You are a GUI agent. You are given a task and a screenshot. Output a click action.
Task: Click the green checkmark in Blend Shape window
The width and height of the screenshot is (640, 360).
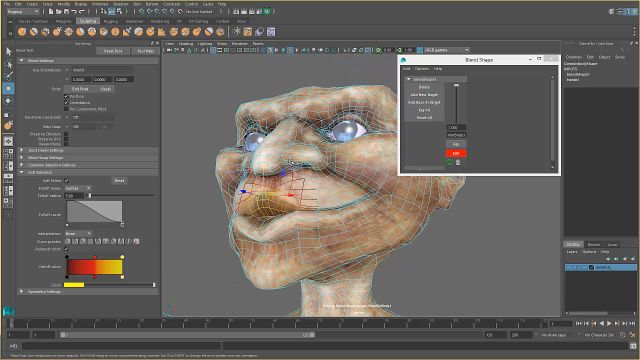[449, 162]
